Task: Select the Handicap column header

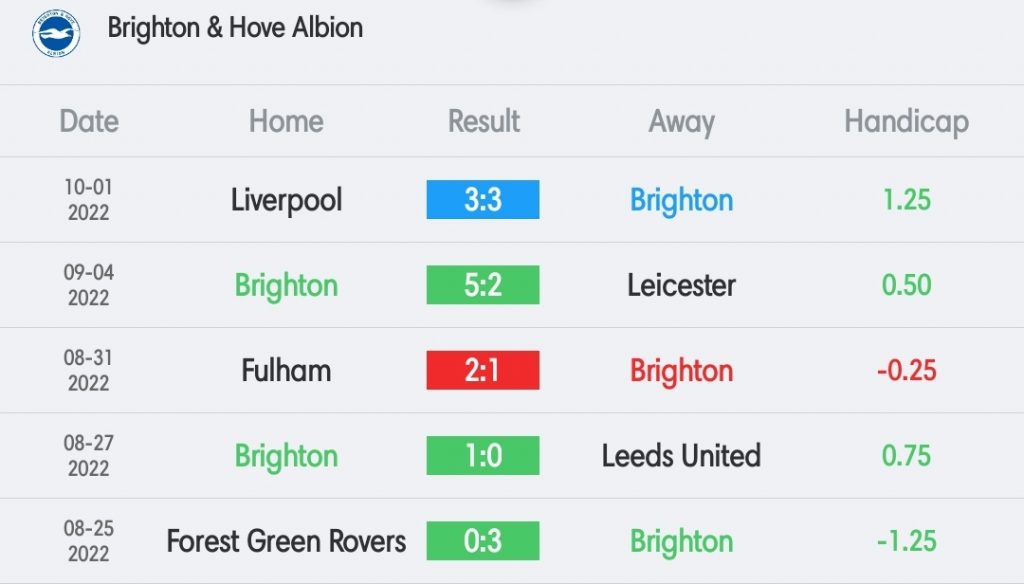Action: pos(906,122)
